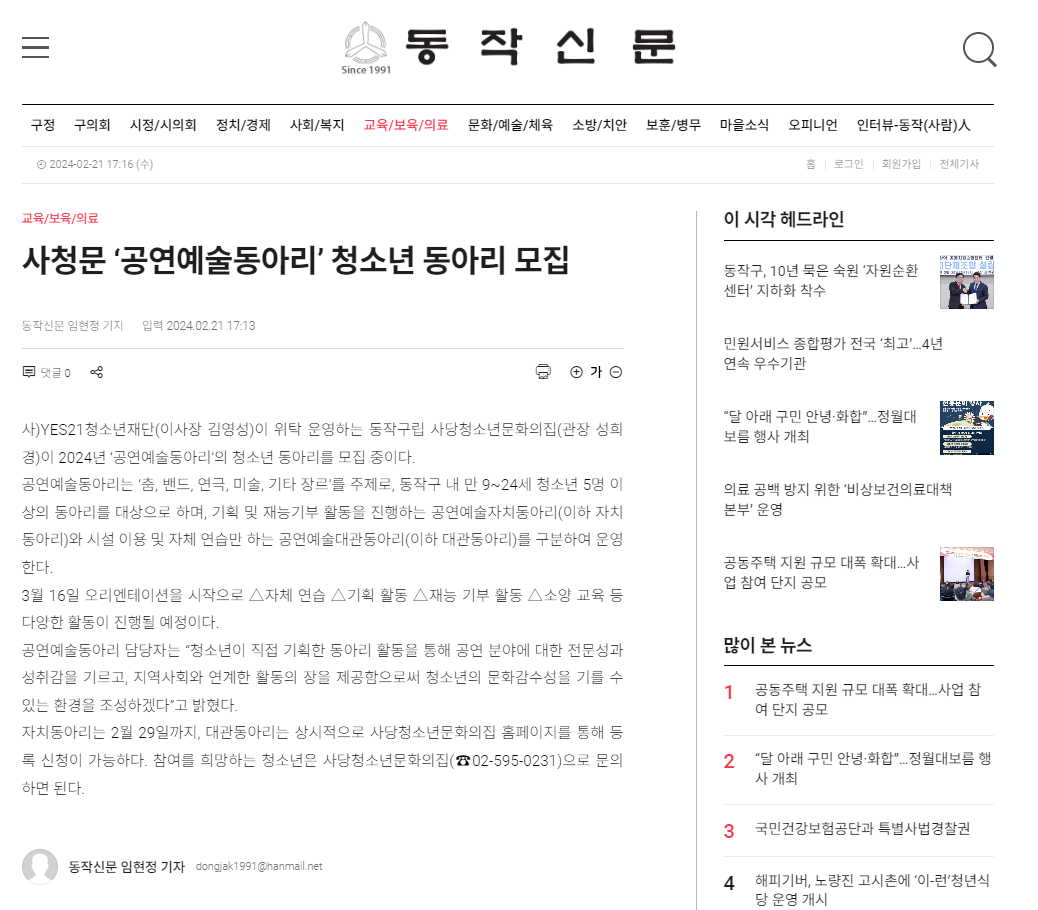The image size is (1038, 910).
Task: Click thumbnail for 정월대보름 행사 article
Action: (x=967, y=428)
